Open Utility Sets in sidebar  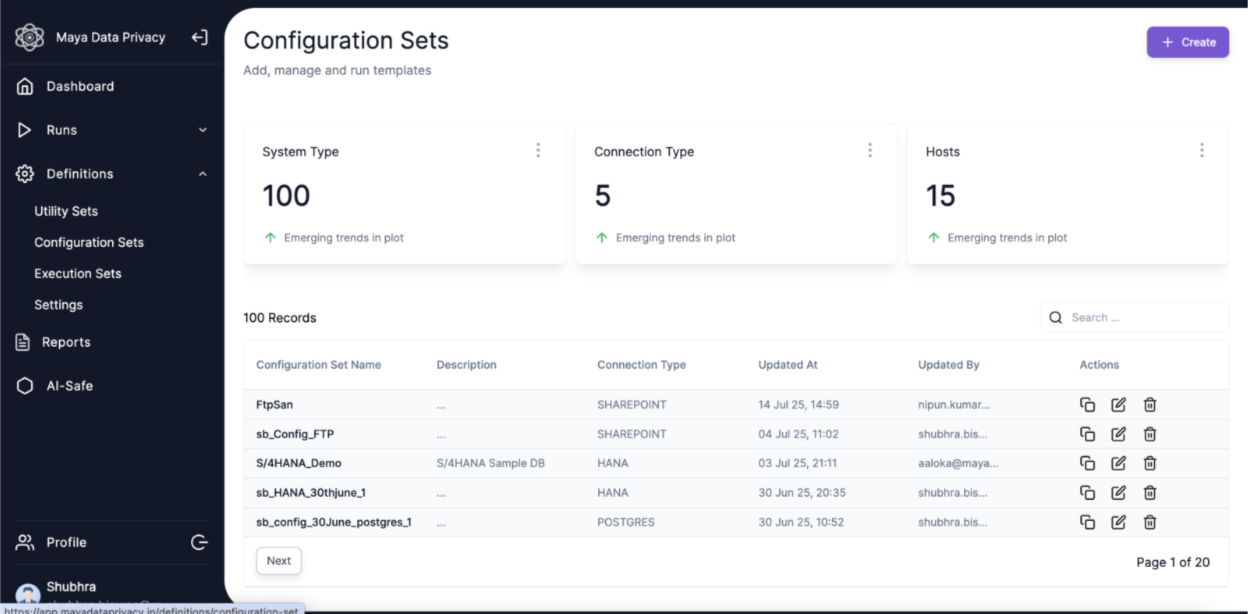(x=66, y=211)
